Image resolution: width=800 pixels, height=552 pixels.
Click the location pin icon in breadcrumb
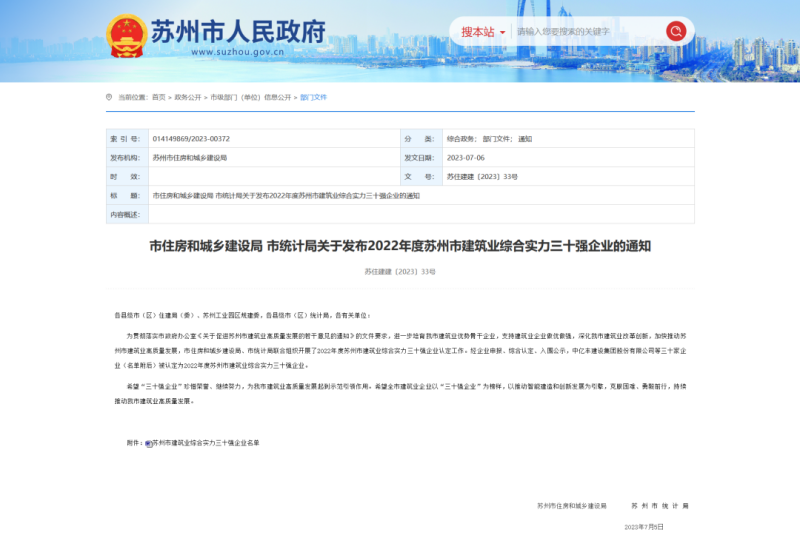[x=109, y=97]
